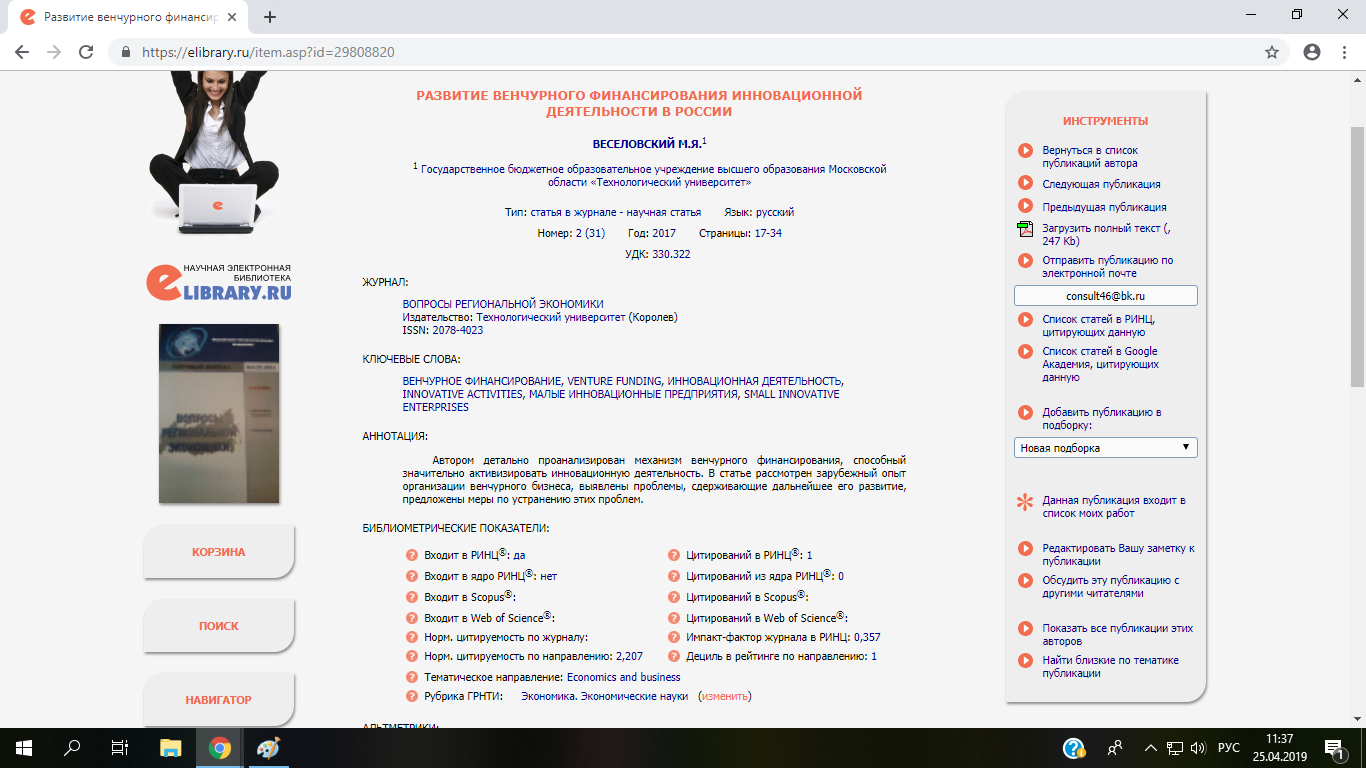The image size is (1366, 768).
Task: Click the 'ПОИСК' sidebar button
Action: click(x=218, y=626)
